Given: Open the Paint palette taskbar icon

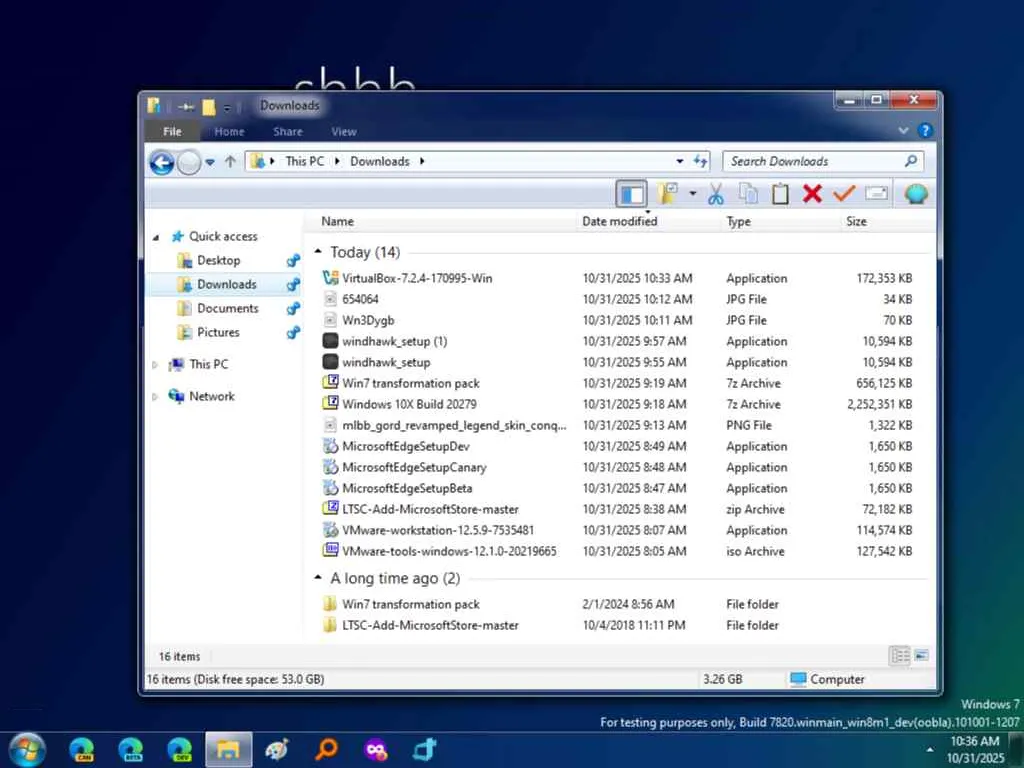Looking at the screenshot, I should click(277, 750).
